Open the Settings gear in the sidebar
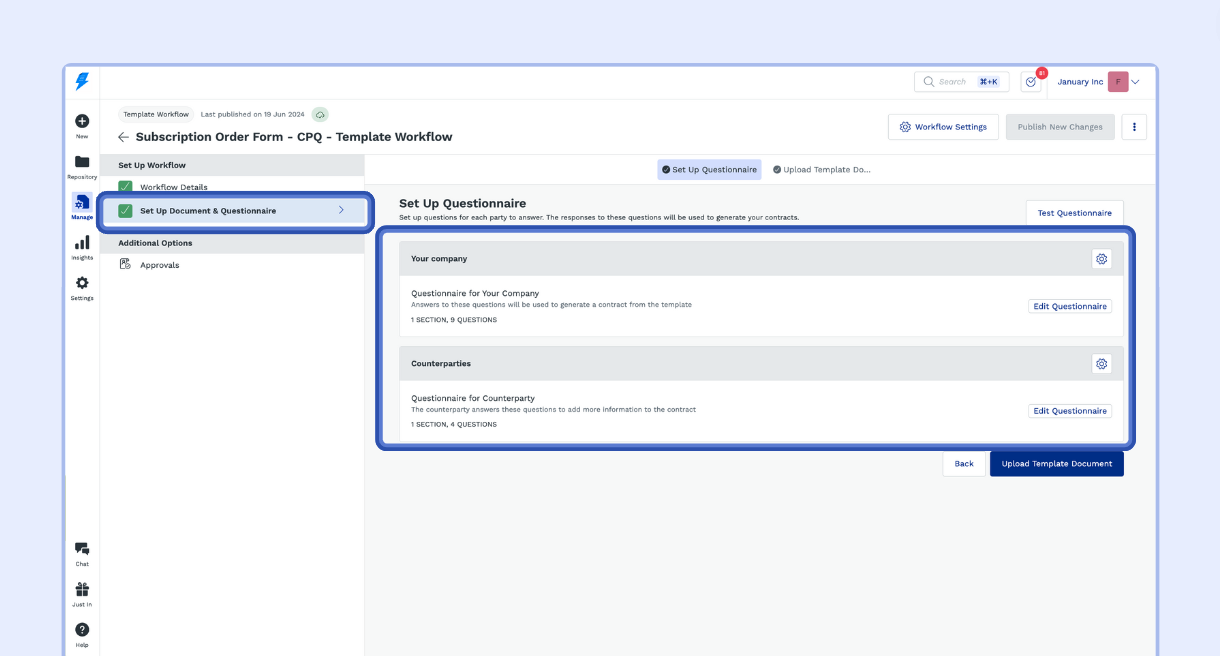Screen dimensions: 1220x656 tap(82, 283)
